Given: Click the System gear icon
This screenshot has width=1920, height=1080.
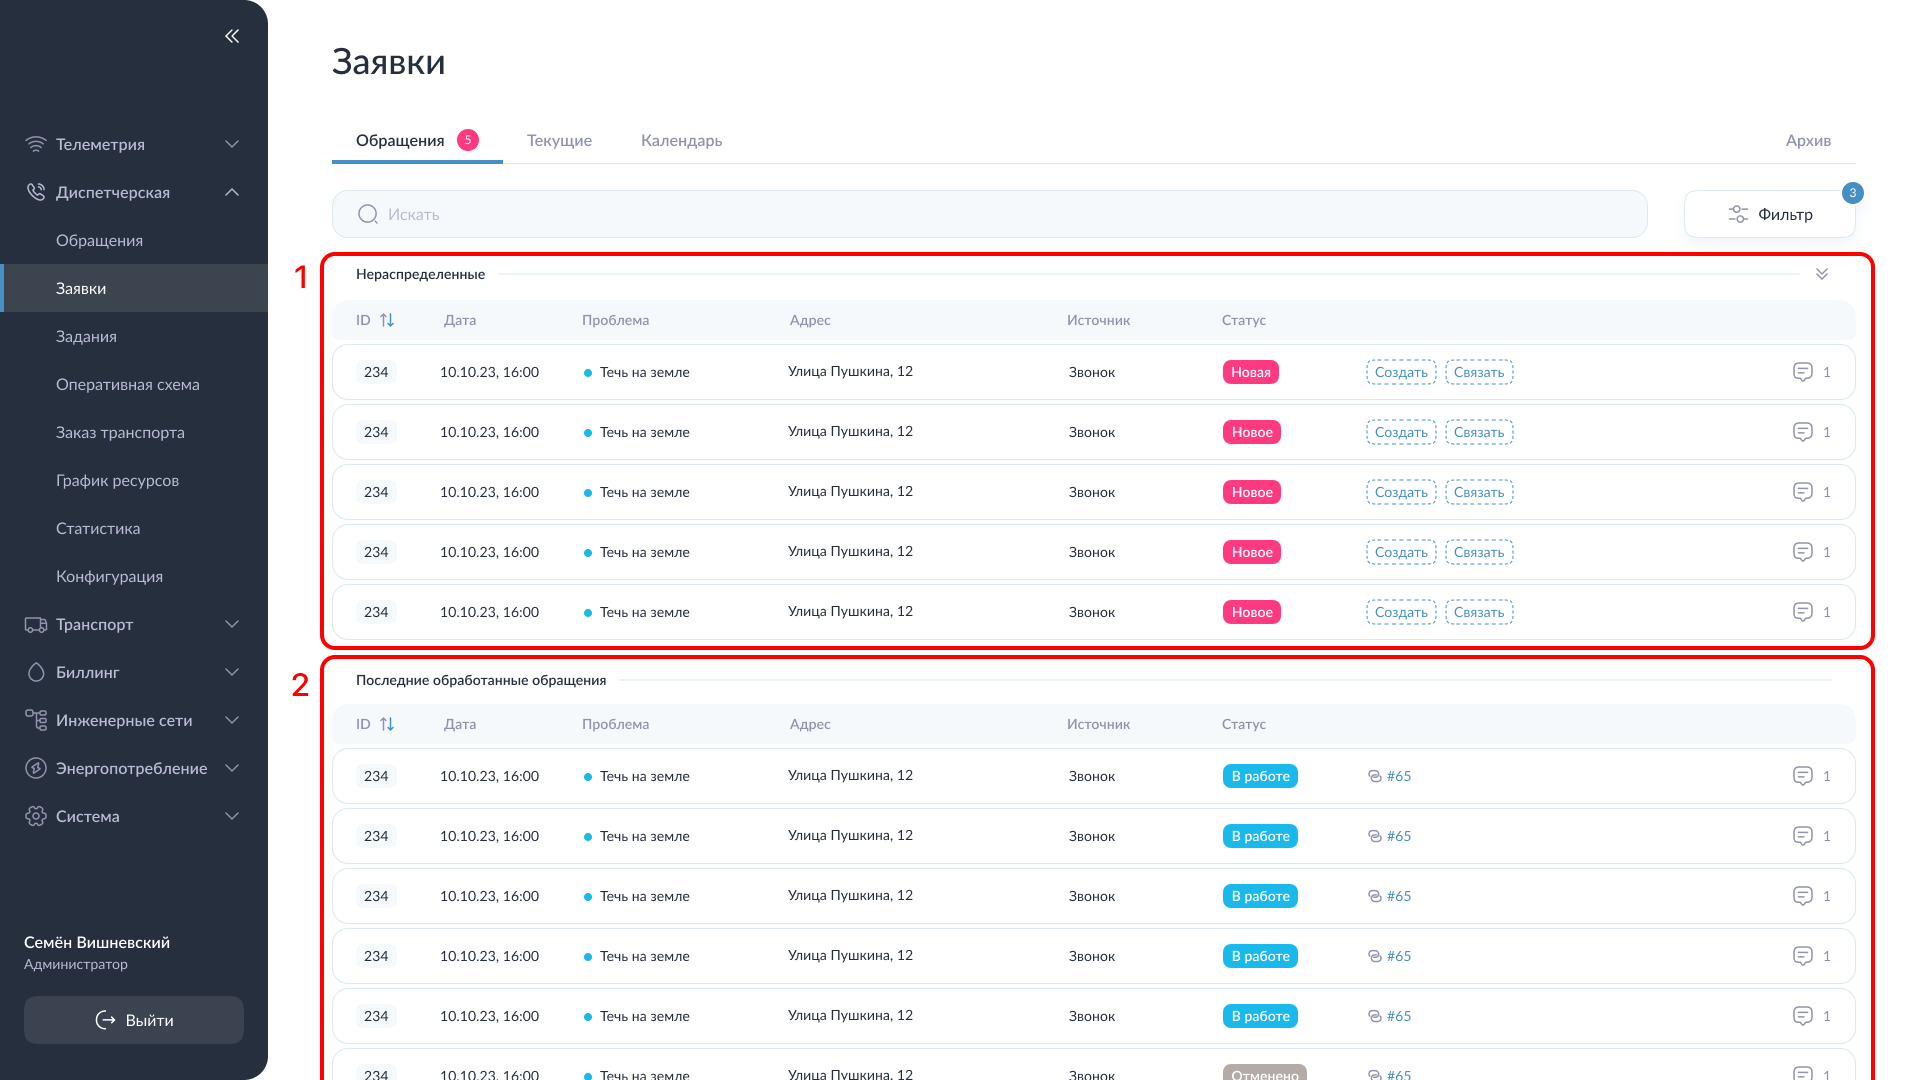Looking at the screenshot, I should point(36,816).
